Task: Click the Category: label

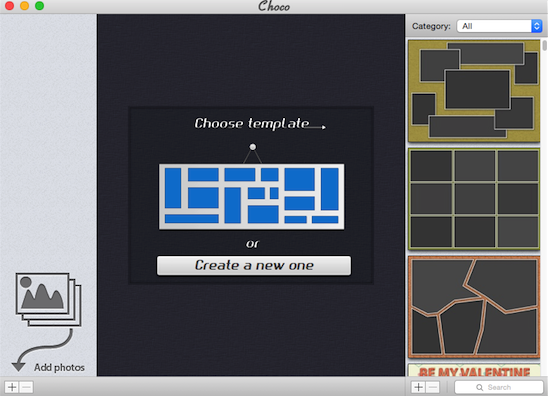Action: [x=431, y=26]
